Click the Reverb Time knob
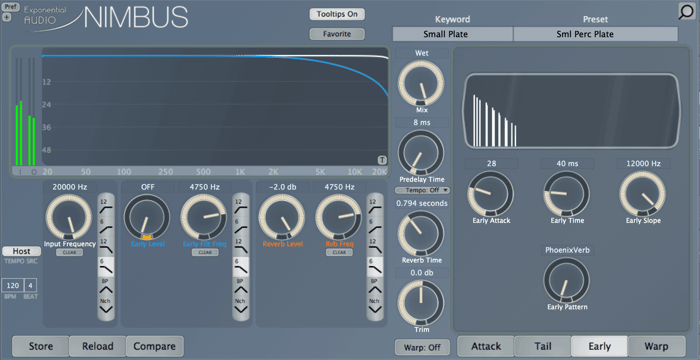 [421, 234]
